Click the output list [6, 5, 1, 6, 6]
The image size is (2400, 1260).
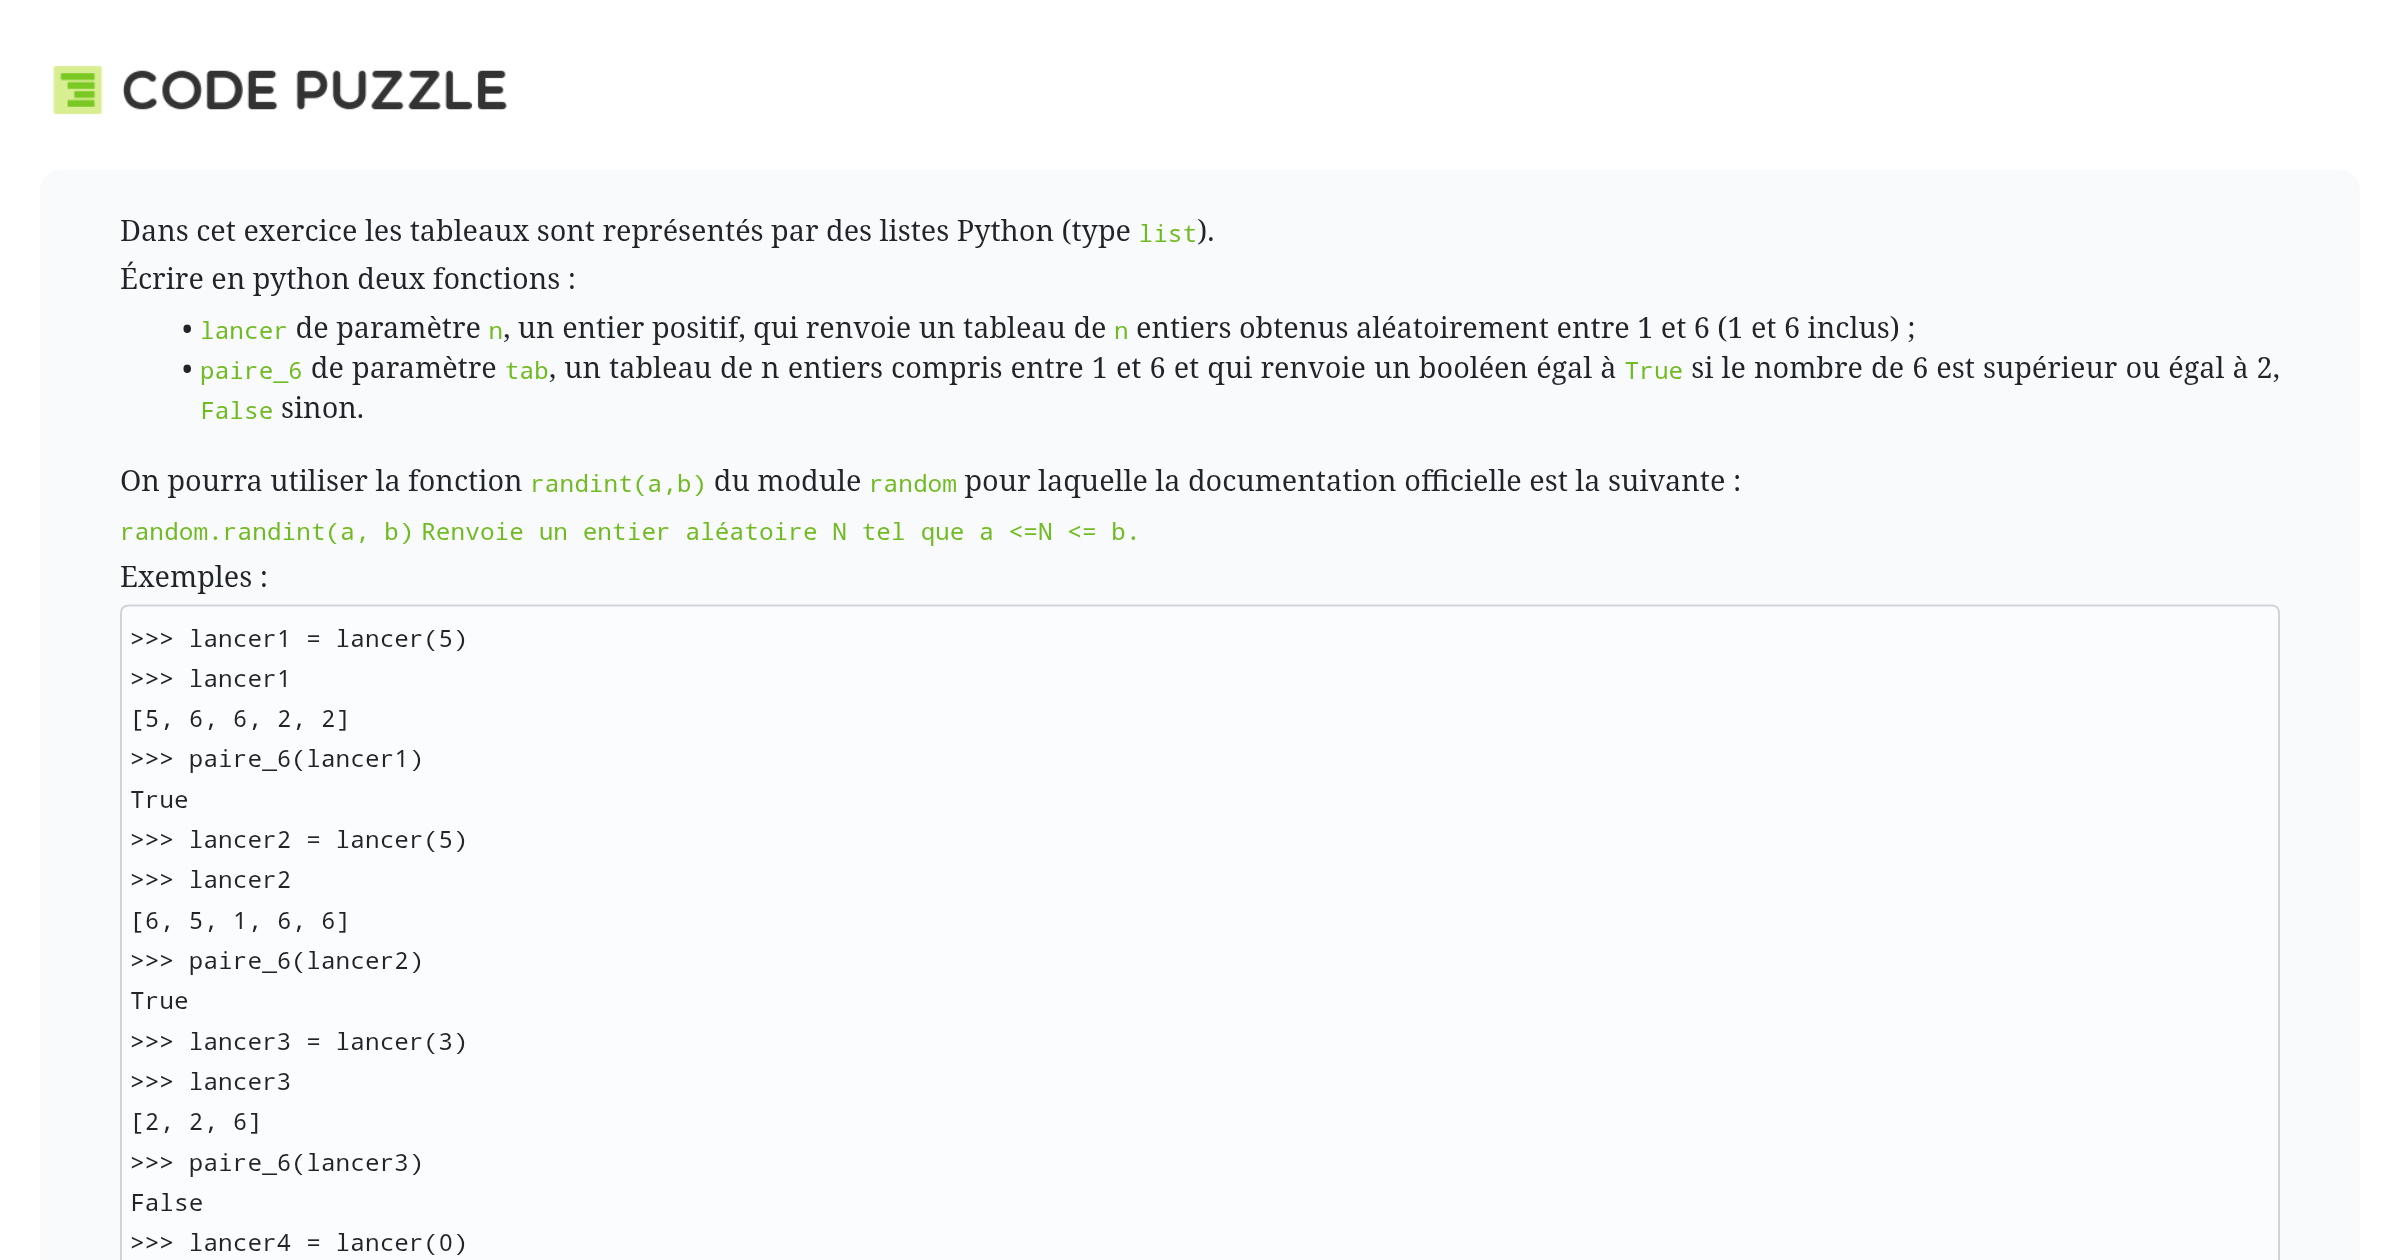tap(240, 921)
